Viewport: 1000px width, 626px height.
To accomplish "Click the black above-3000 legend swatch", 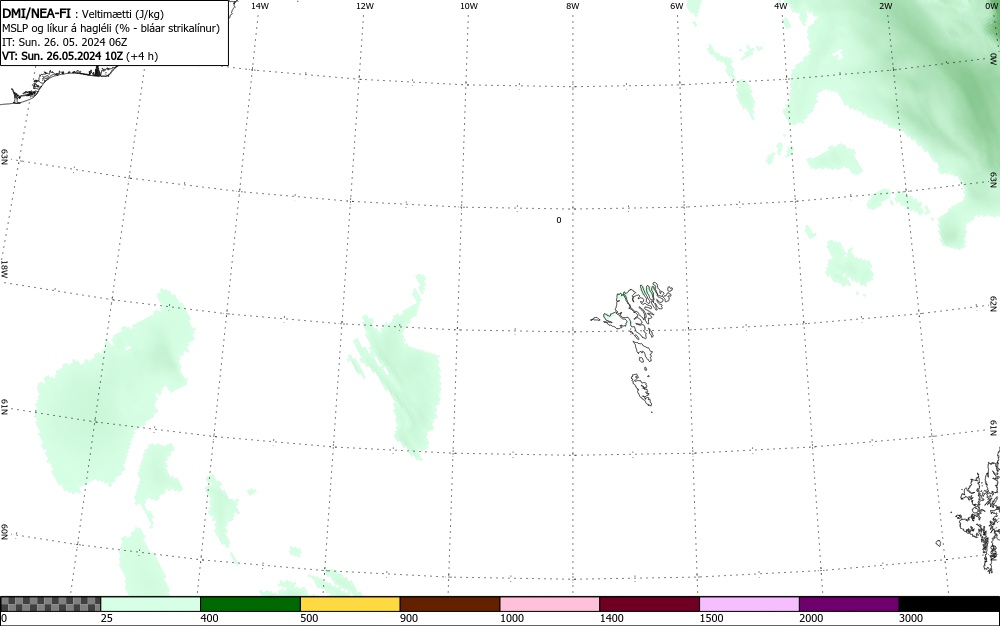I will (x=949, y=604).
